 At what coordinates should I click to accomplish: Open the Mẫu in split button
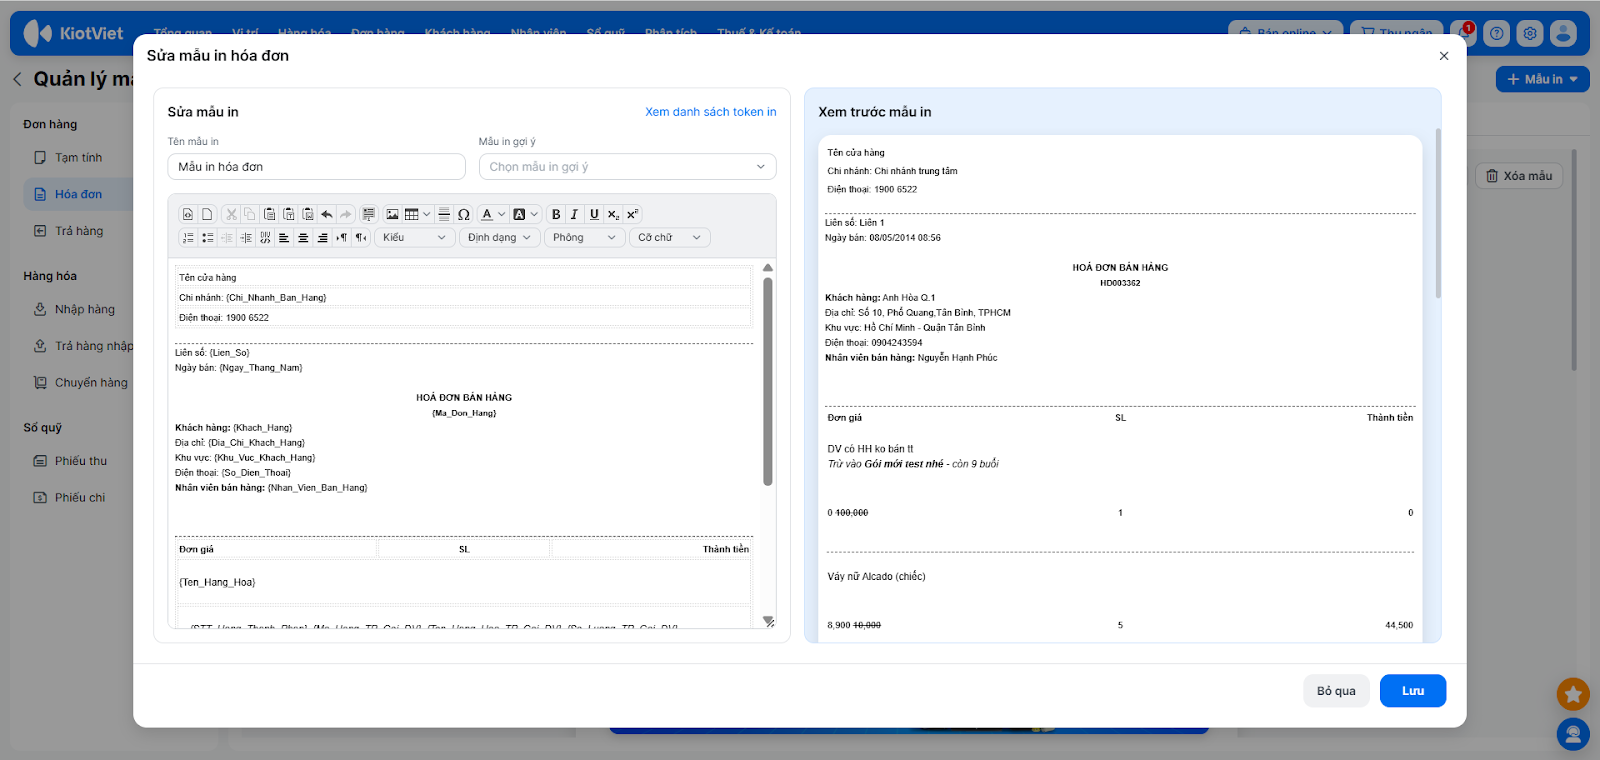click(x=1543, y=79)
